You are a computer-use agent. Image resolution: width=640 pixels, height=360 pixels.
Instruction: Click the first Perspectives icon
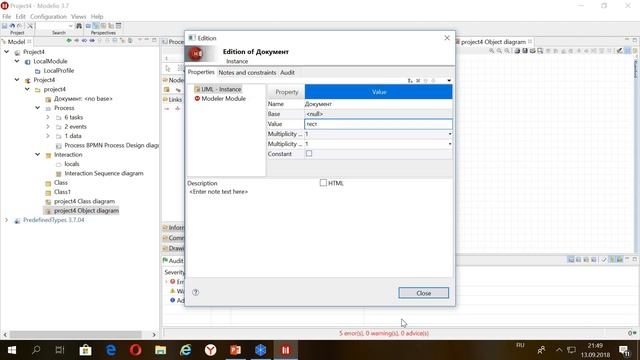pyautogui.click(x=88, y=26)
